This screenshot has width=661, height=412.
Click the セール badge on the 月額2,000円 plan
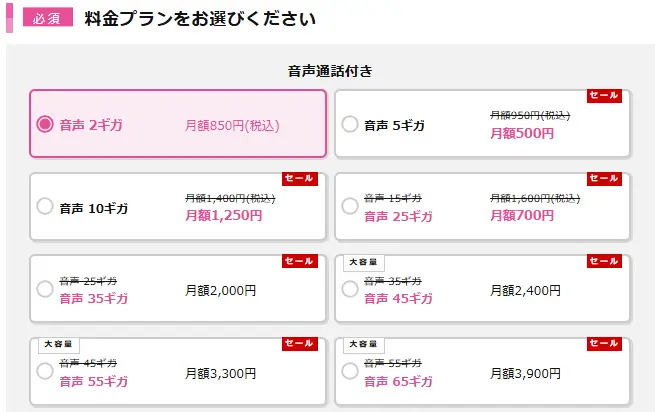click(299, 262)
